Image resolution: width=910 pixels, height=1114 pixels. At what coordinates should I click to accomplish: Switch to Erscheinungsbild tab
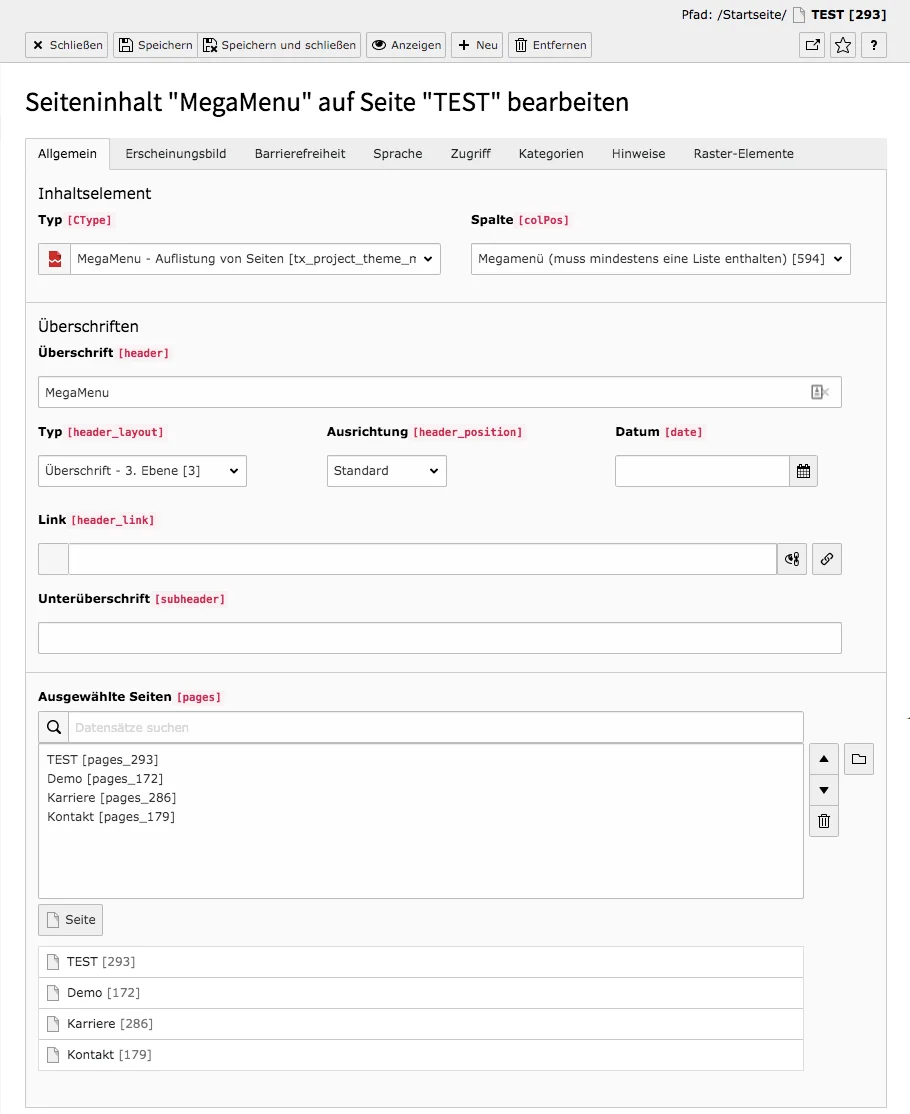click(x=173, y=153)
